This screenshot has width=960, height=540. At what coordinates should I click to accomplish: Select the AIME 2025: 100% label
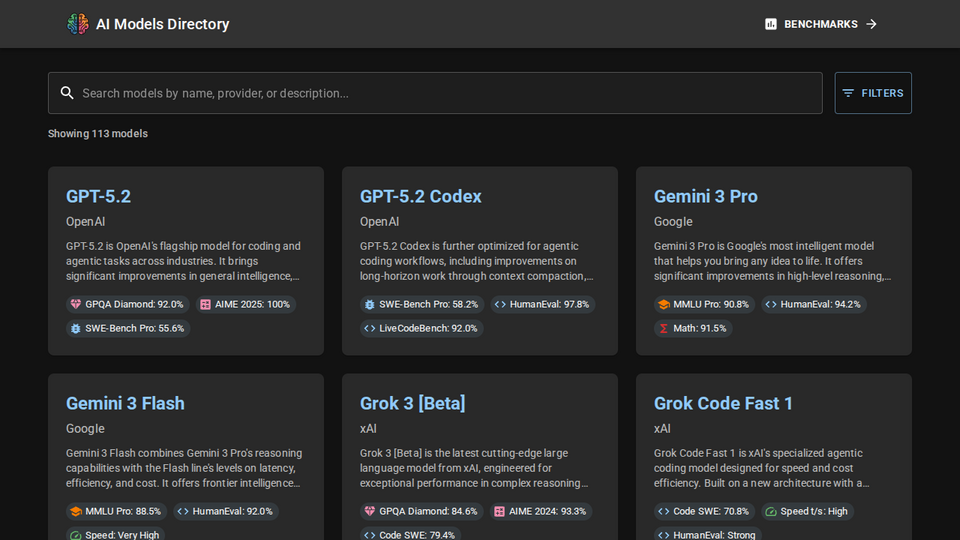click(x=252, y=304)
